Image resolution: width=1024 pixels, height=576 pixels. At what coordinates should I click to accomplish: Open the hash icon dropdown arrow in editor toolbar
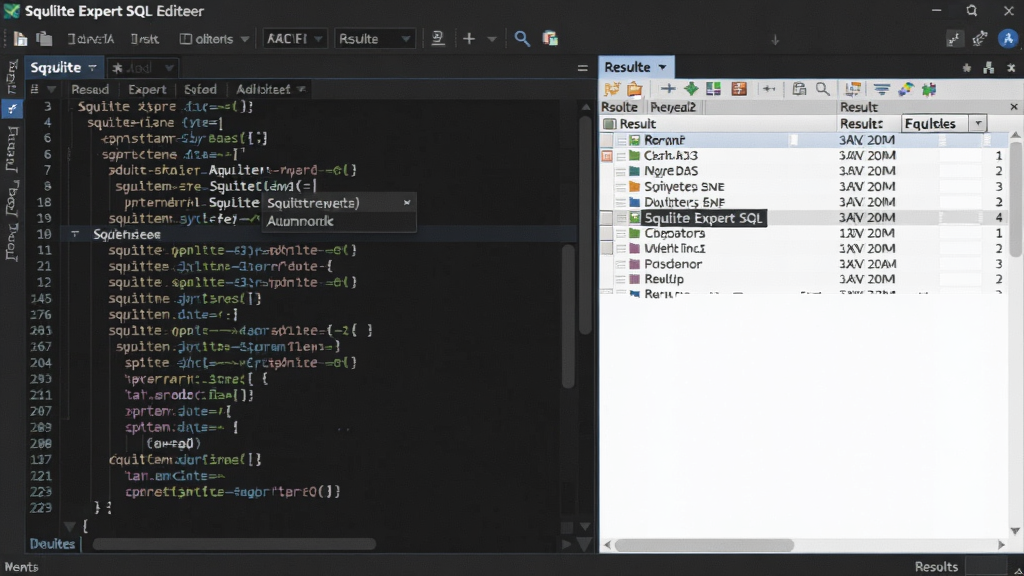click(51, 89)
